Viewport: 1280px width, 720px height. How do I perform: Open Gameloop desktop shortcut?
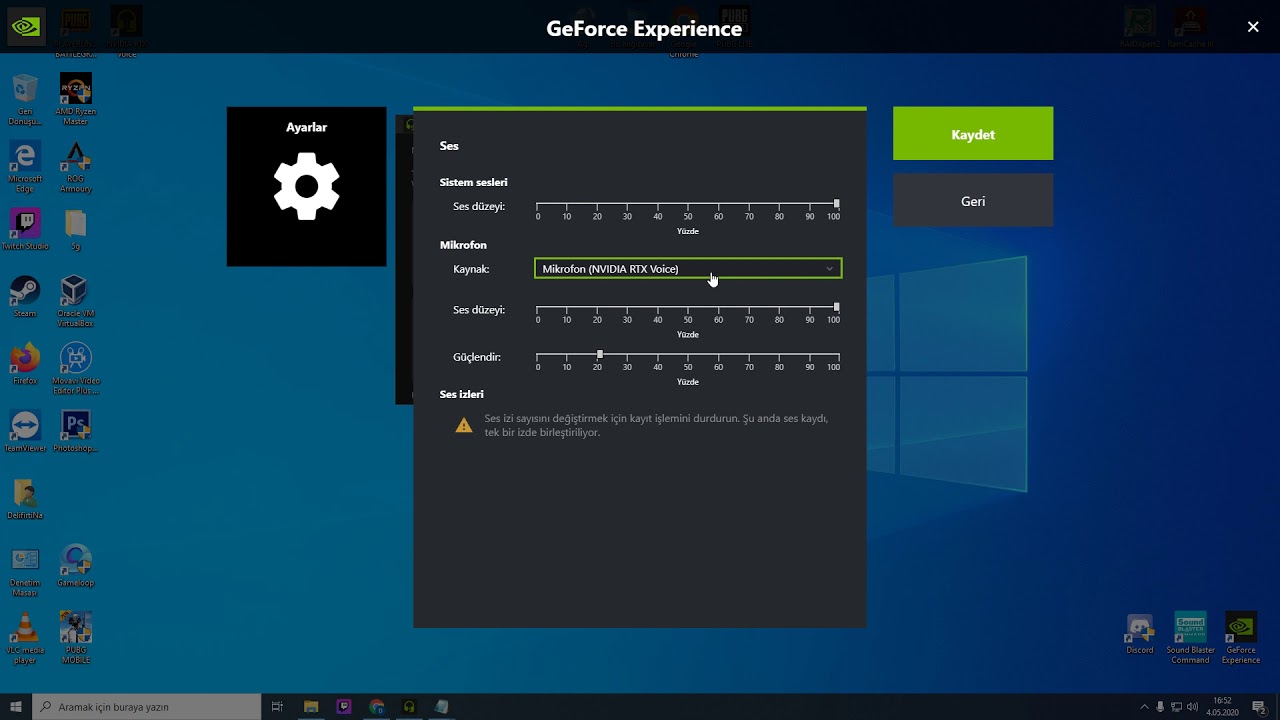76,566
